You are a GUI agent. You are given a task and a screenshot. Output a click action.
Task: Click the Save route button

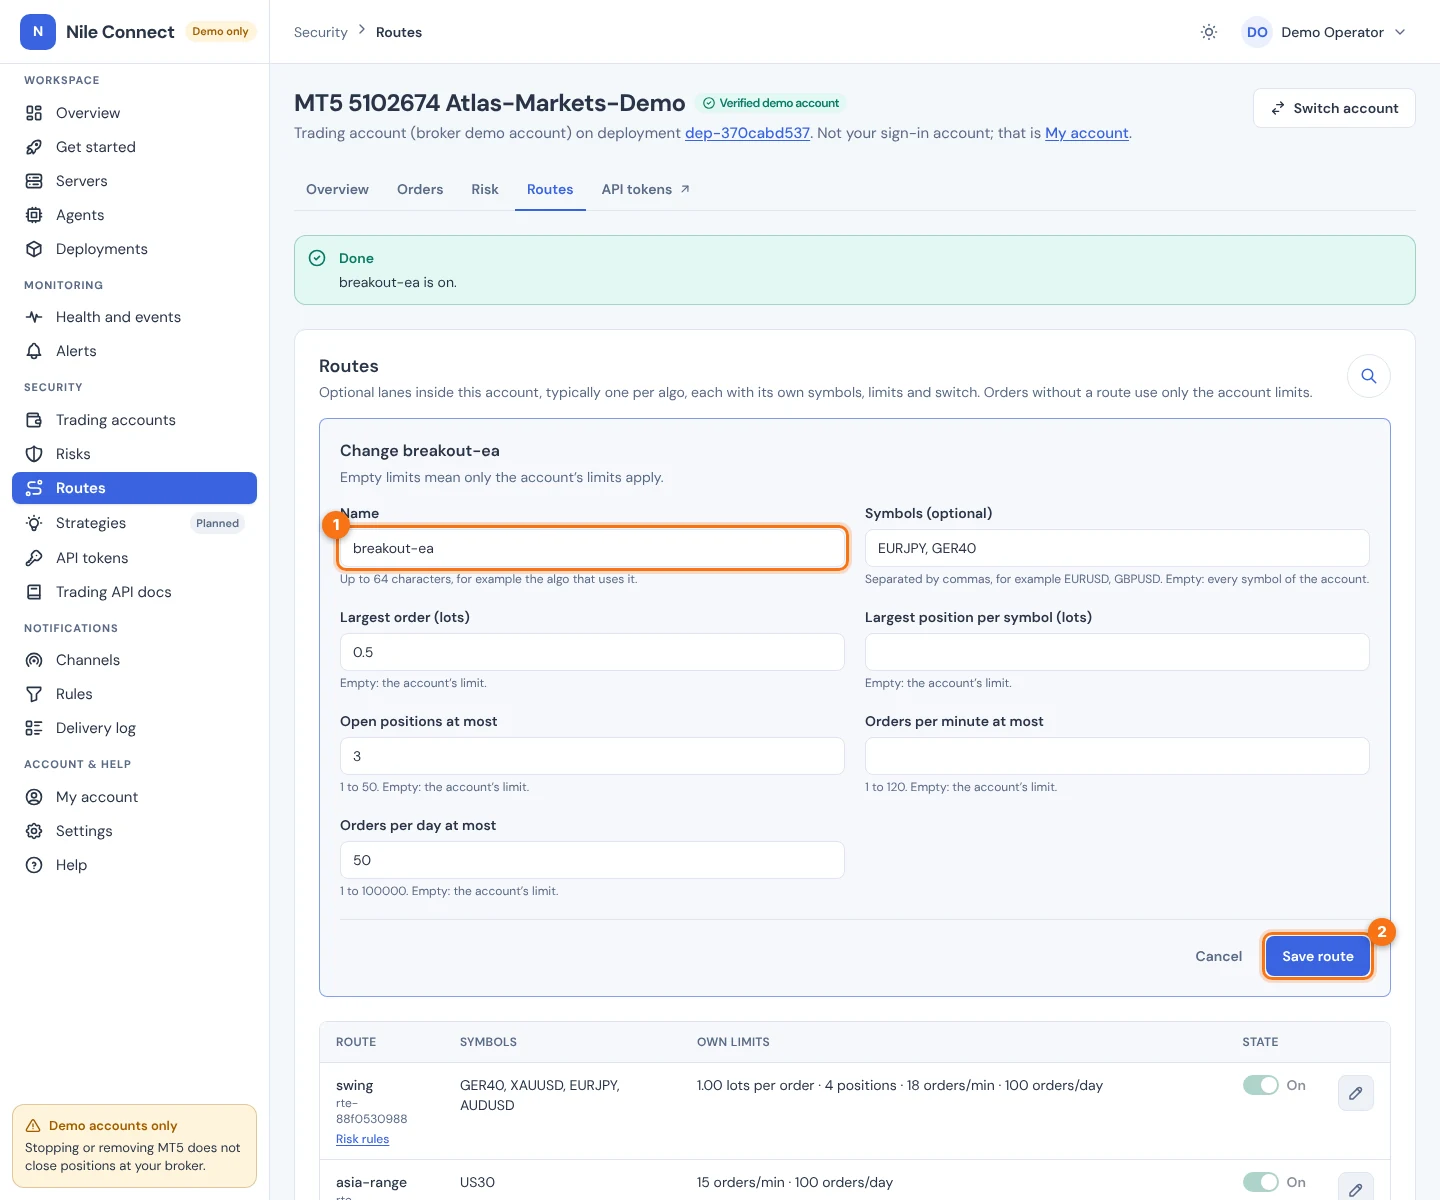tap(1318, 956)
